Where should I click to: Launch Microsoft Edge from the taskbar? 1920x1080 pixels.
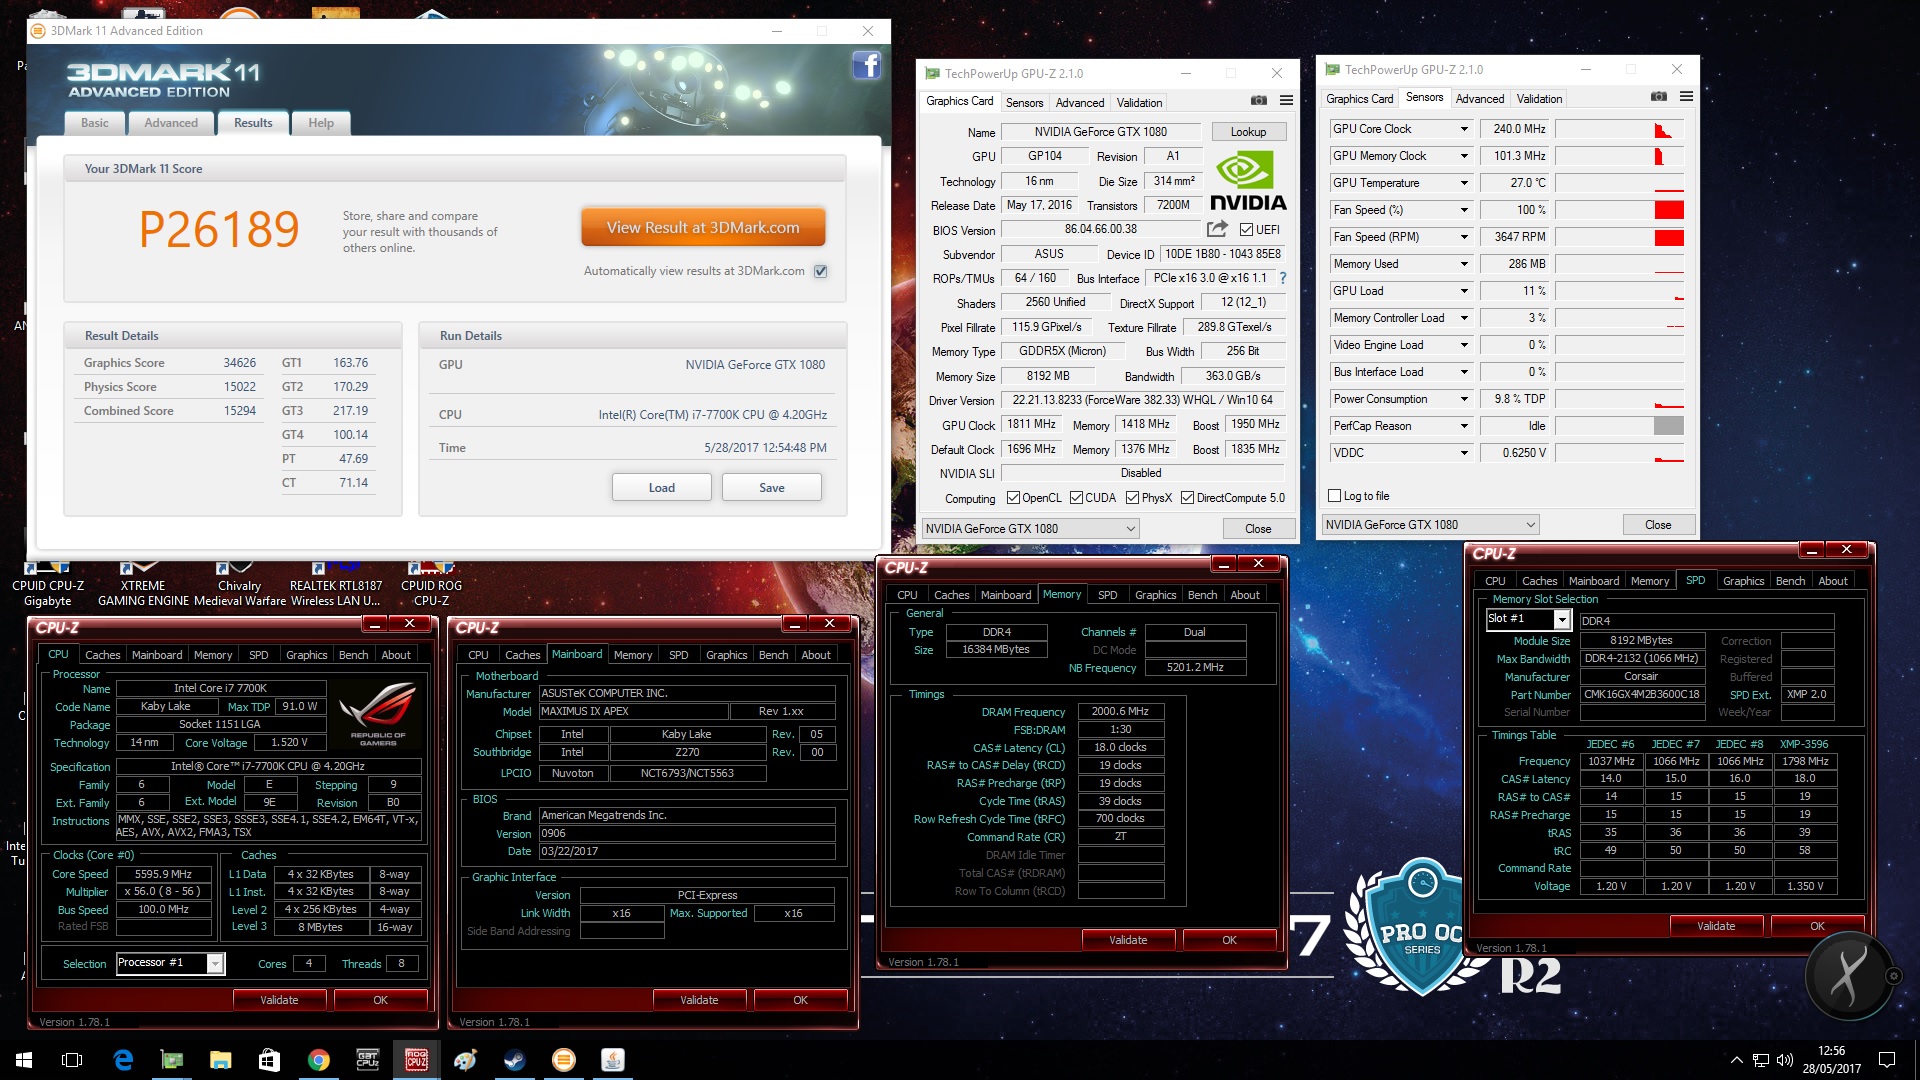tap(123, 1060)
